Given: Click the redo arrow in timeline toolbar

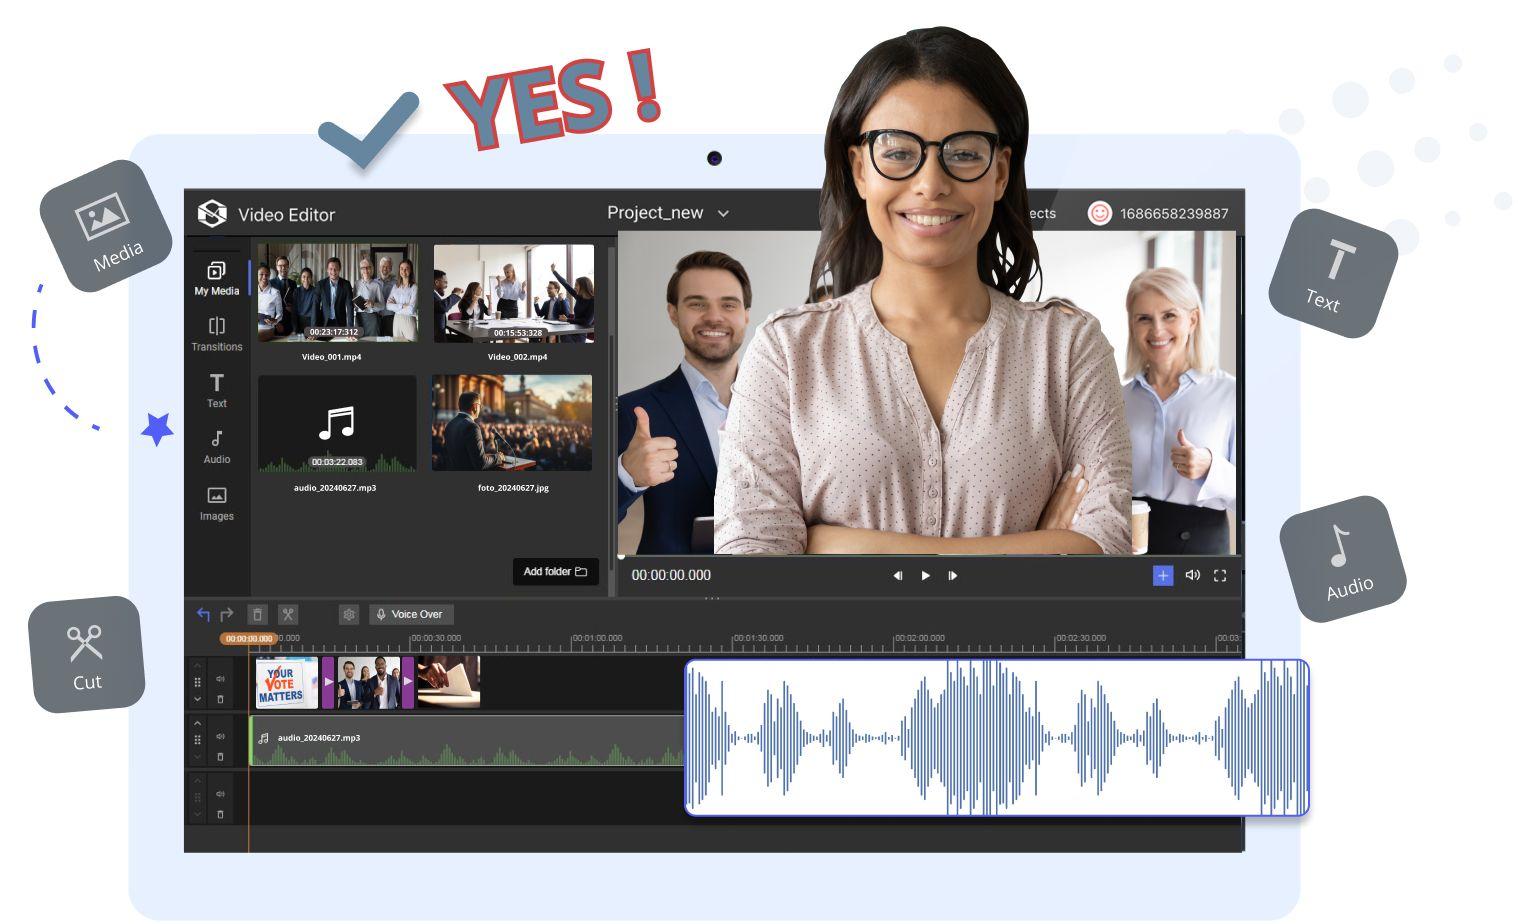Looking at the screenshot, I should pyautogui.click(x=227, y=615).
